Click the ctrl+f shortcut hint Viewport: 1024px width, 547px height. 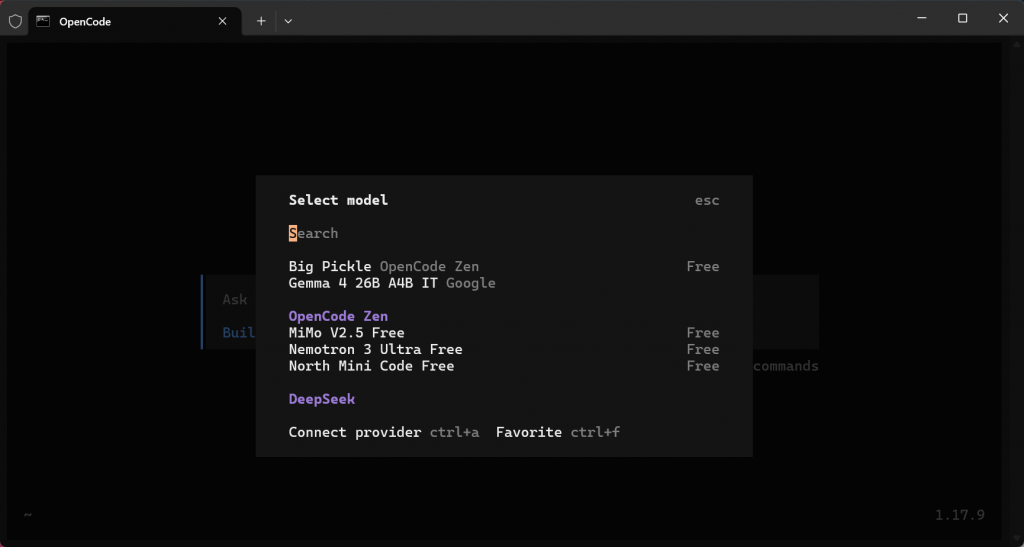(595, 432)
